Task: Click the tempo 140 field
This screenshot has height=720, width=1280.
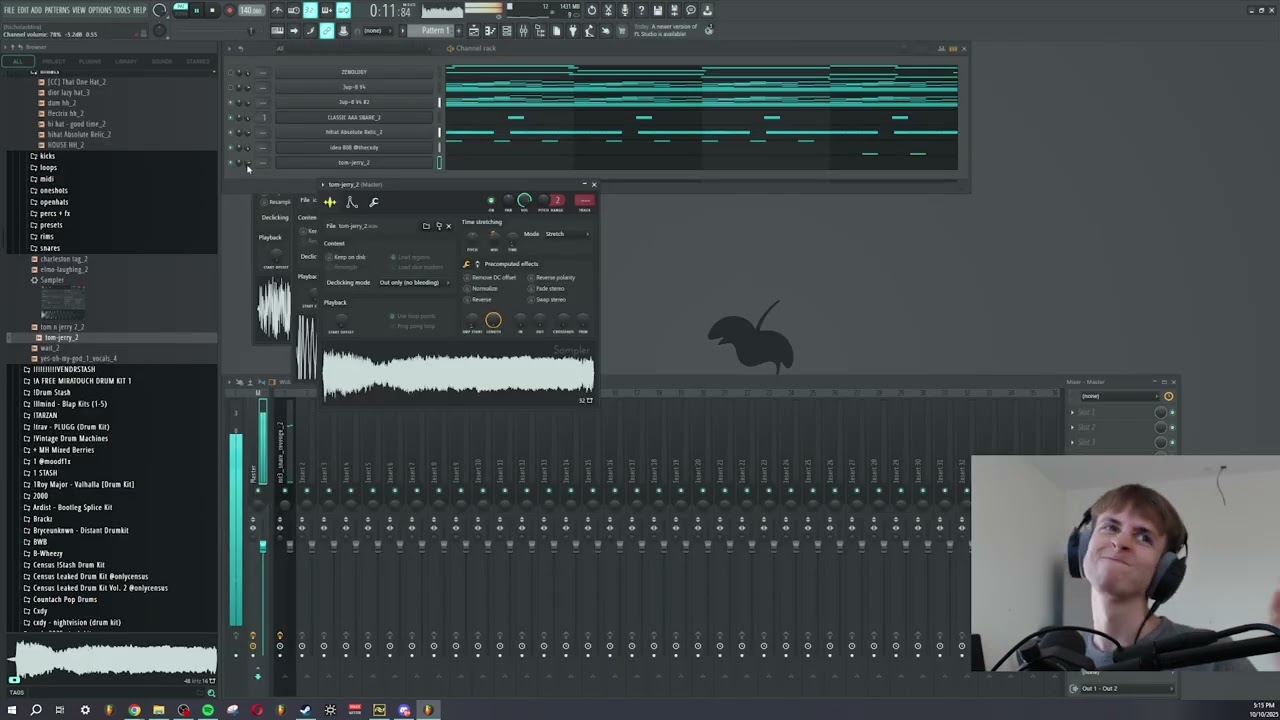Action: tap(250, 10)
